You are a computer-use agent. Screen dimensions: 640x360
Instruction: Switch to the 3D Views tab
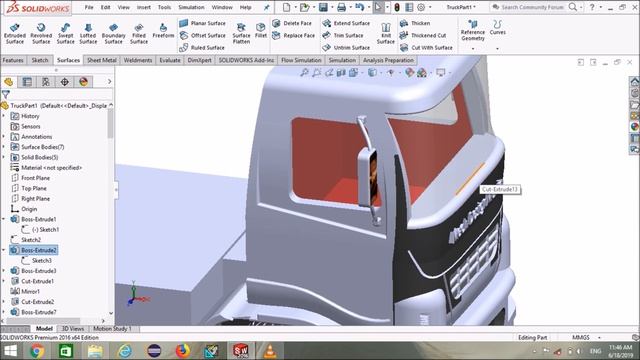[x=73, y=329]
